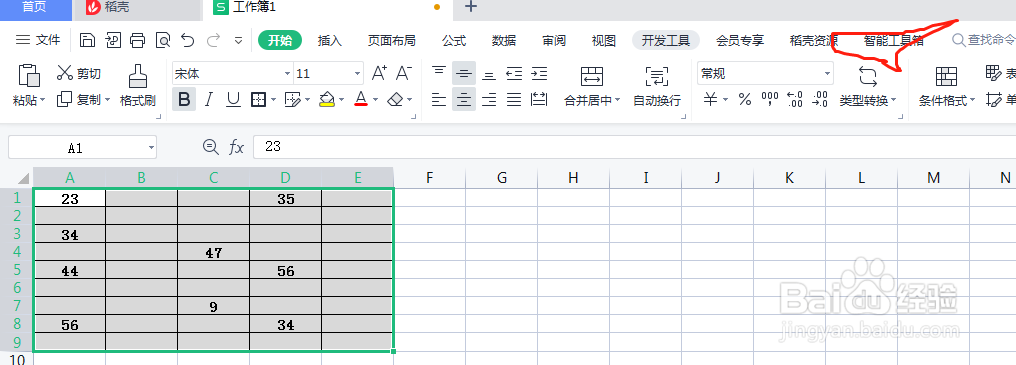Toggle Underline formatting button
This screenshot has height=365, width=1016.
233,100
